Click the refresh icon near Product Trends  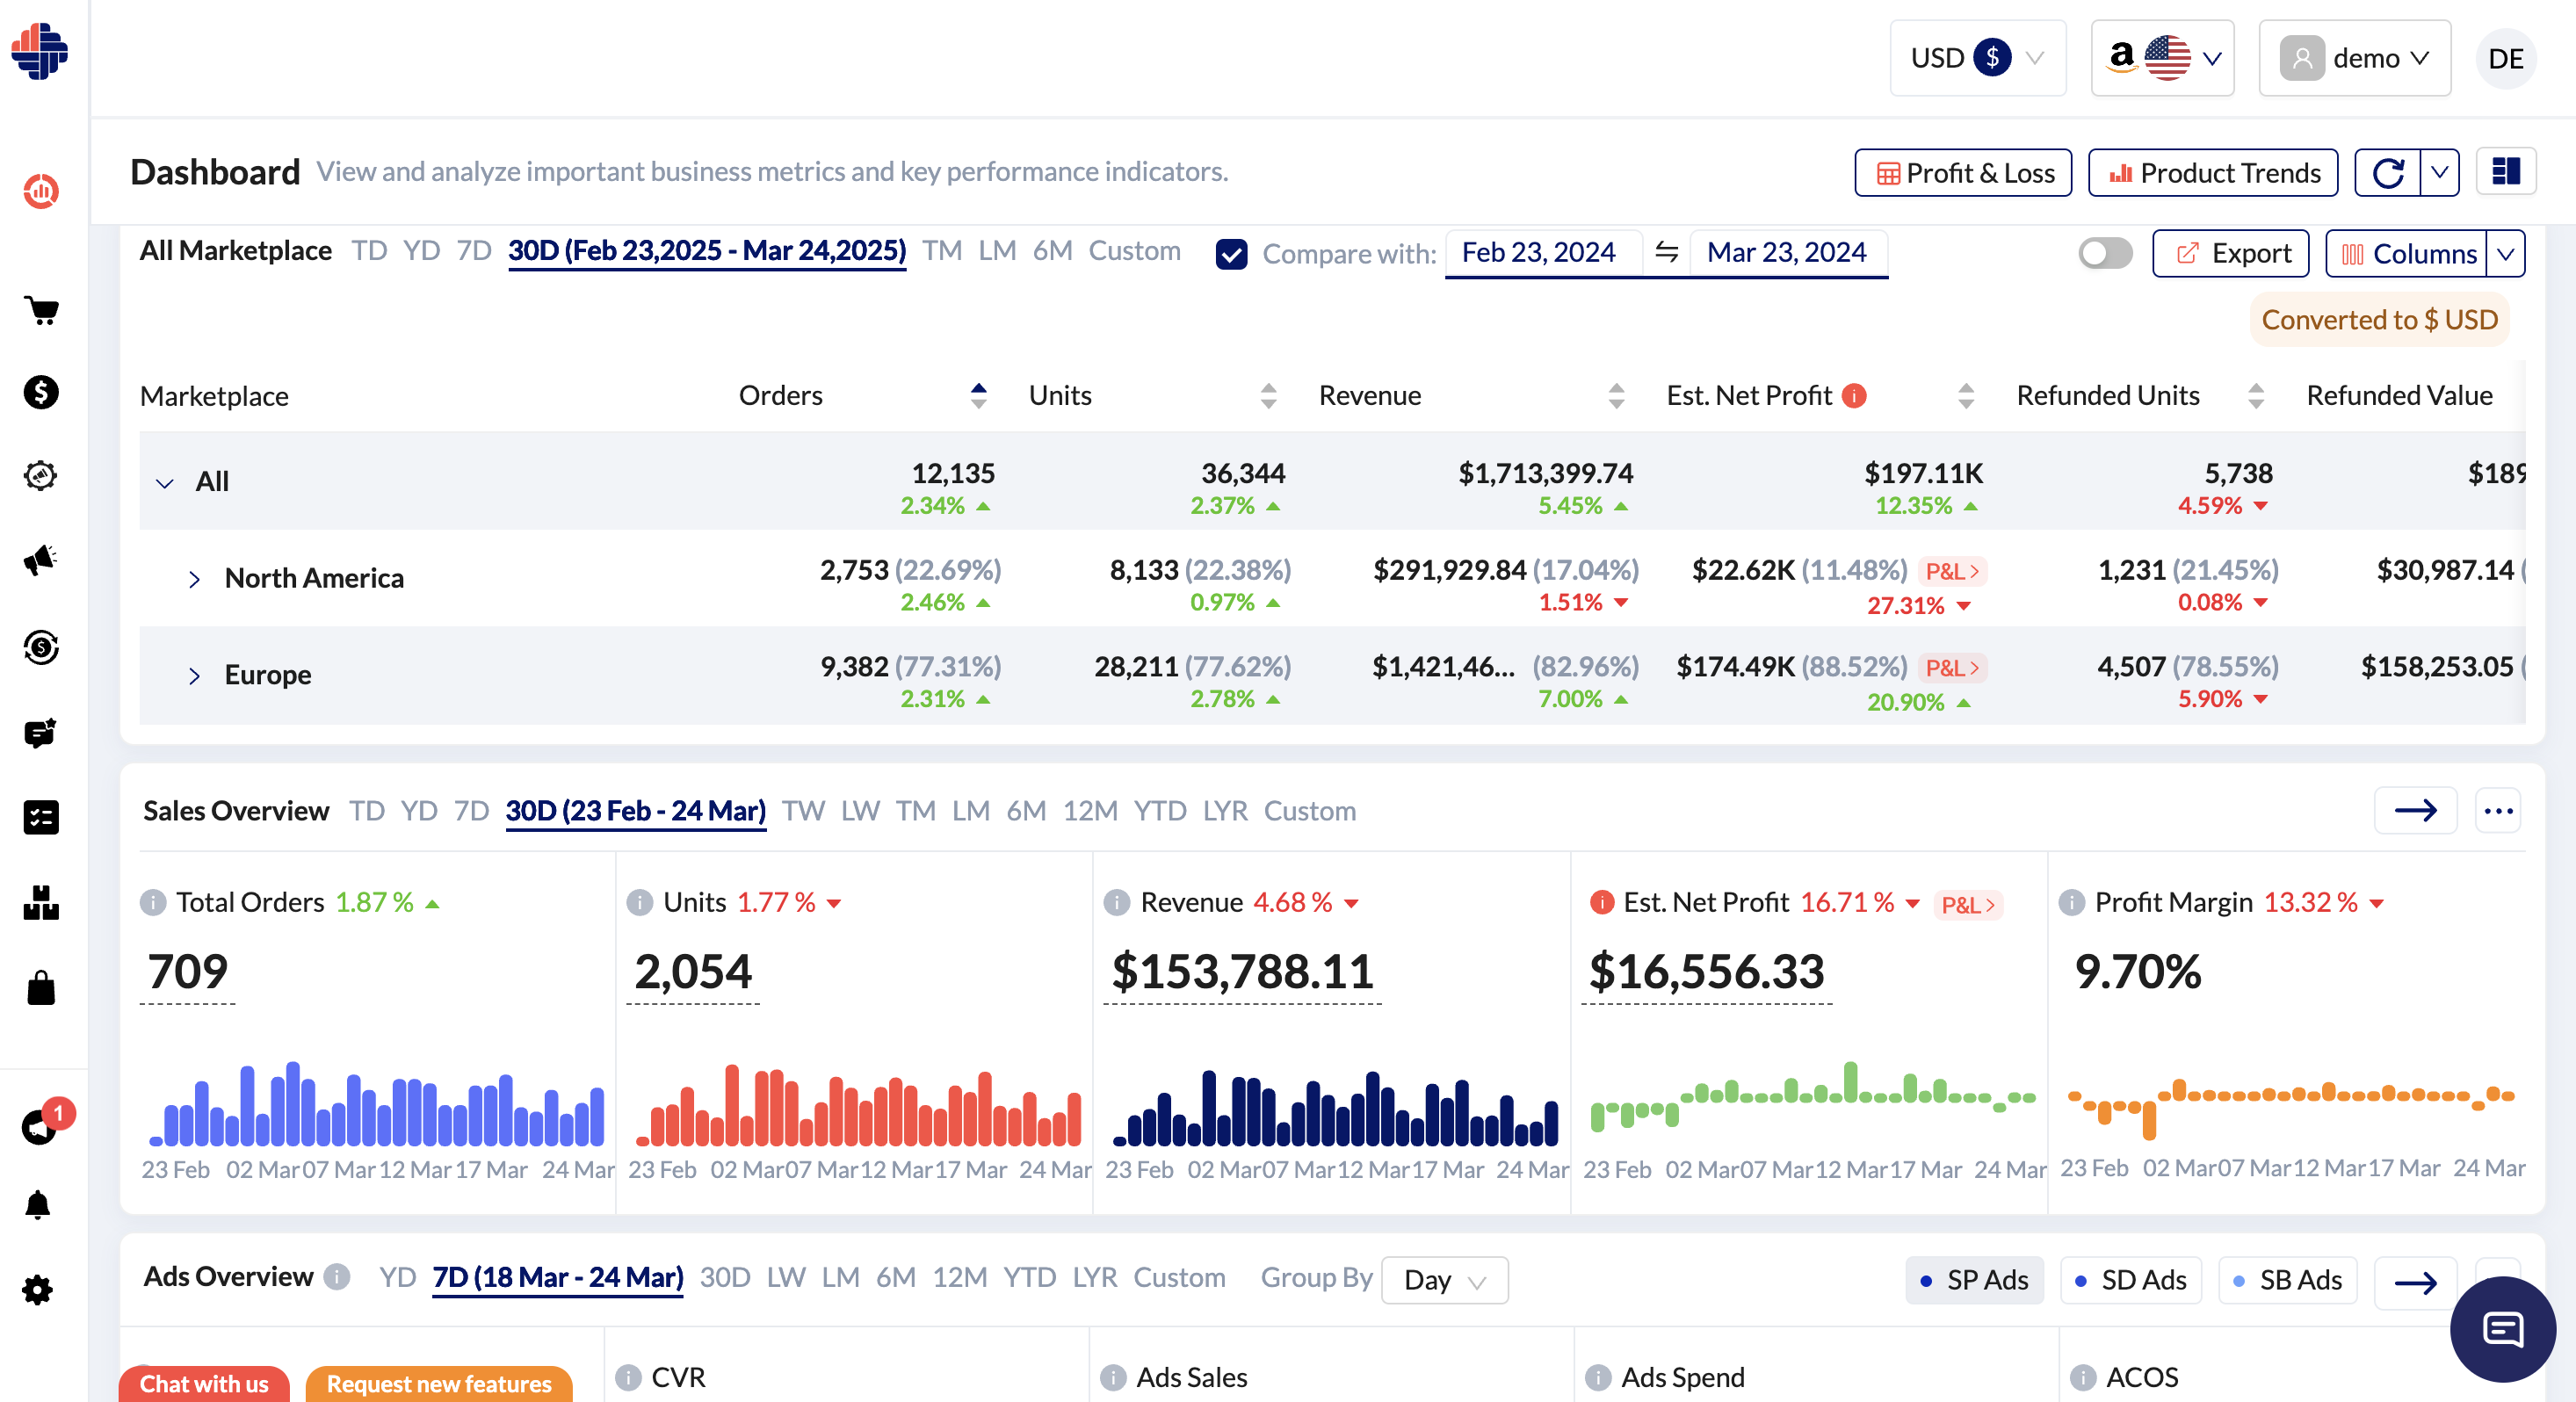point(2389,172)
